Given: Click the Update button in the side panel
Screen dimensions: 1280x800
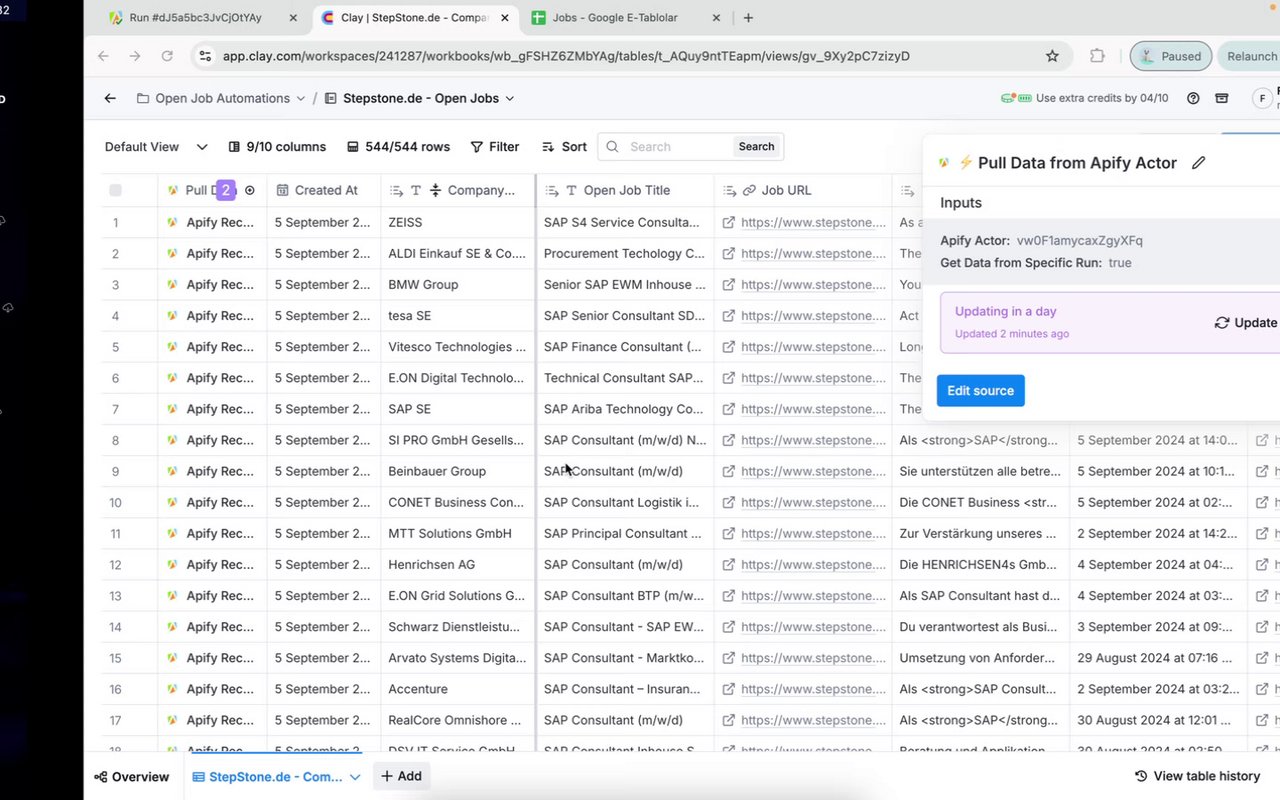Looking at the screenshot, I should point(1246,323).
